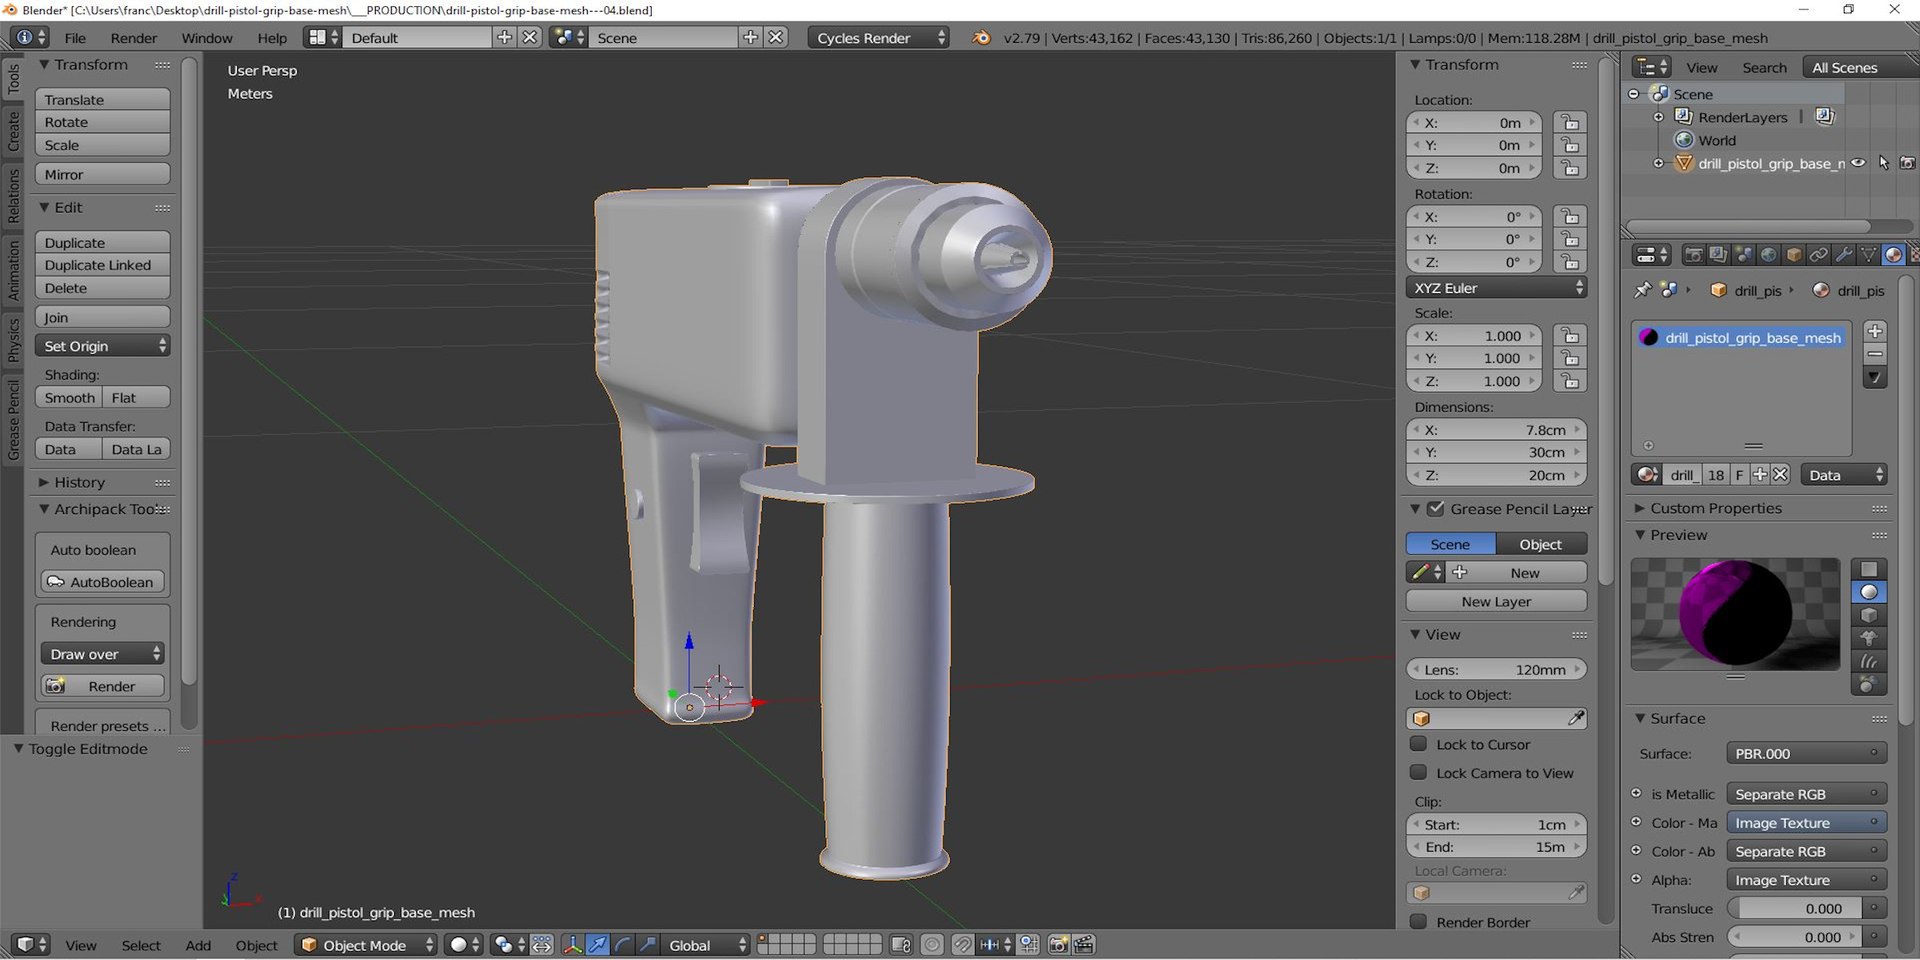1920x960 pixels.
Task: Click the translate manipulator arrow icon in 3D header
Action: coord(597,945)
